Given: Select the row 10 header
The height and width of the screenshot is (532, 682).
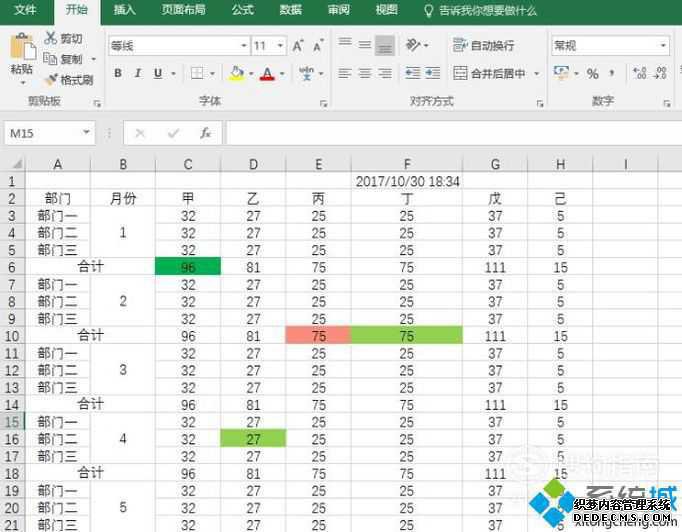Looking at the screenshot, I should (x=12, y=336).
